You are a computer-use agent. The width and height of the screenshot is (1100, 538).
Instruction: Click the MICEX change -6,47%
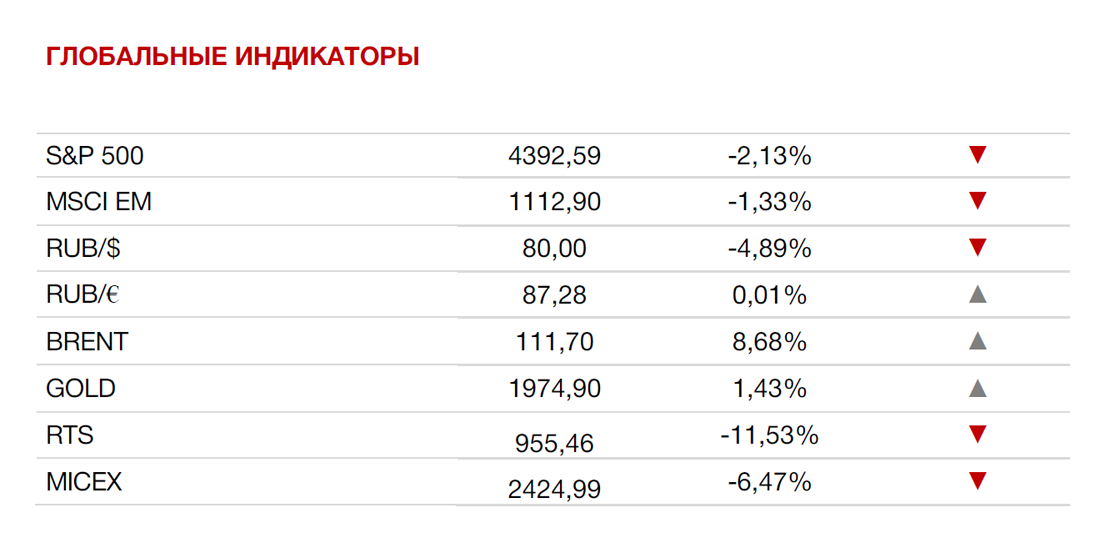pyautogui.click(x=769, y=482)
